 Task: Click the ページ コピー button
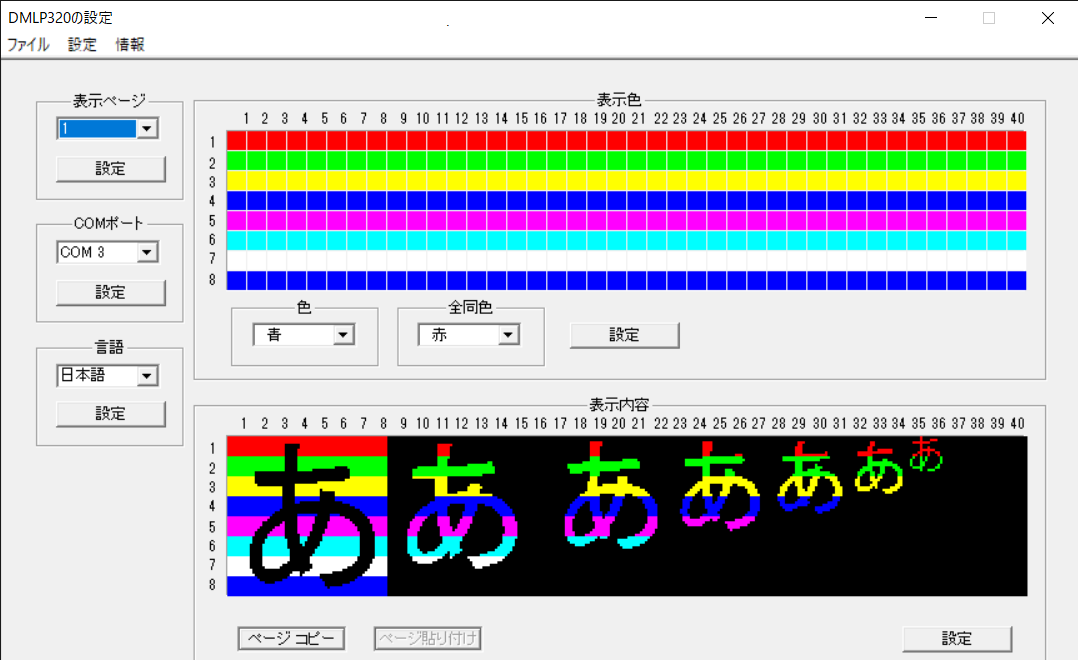292,639
